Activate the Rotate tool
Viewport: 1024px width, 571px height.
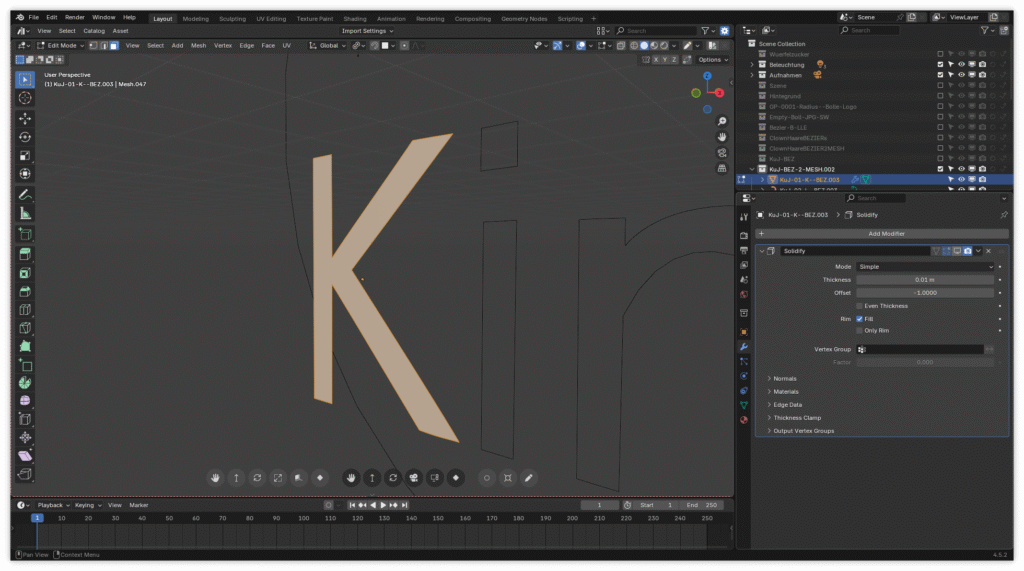click(x=25, y=137)
